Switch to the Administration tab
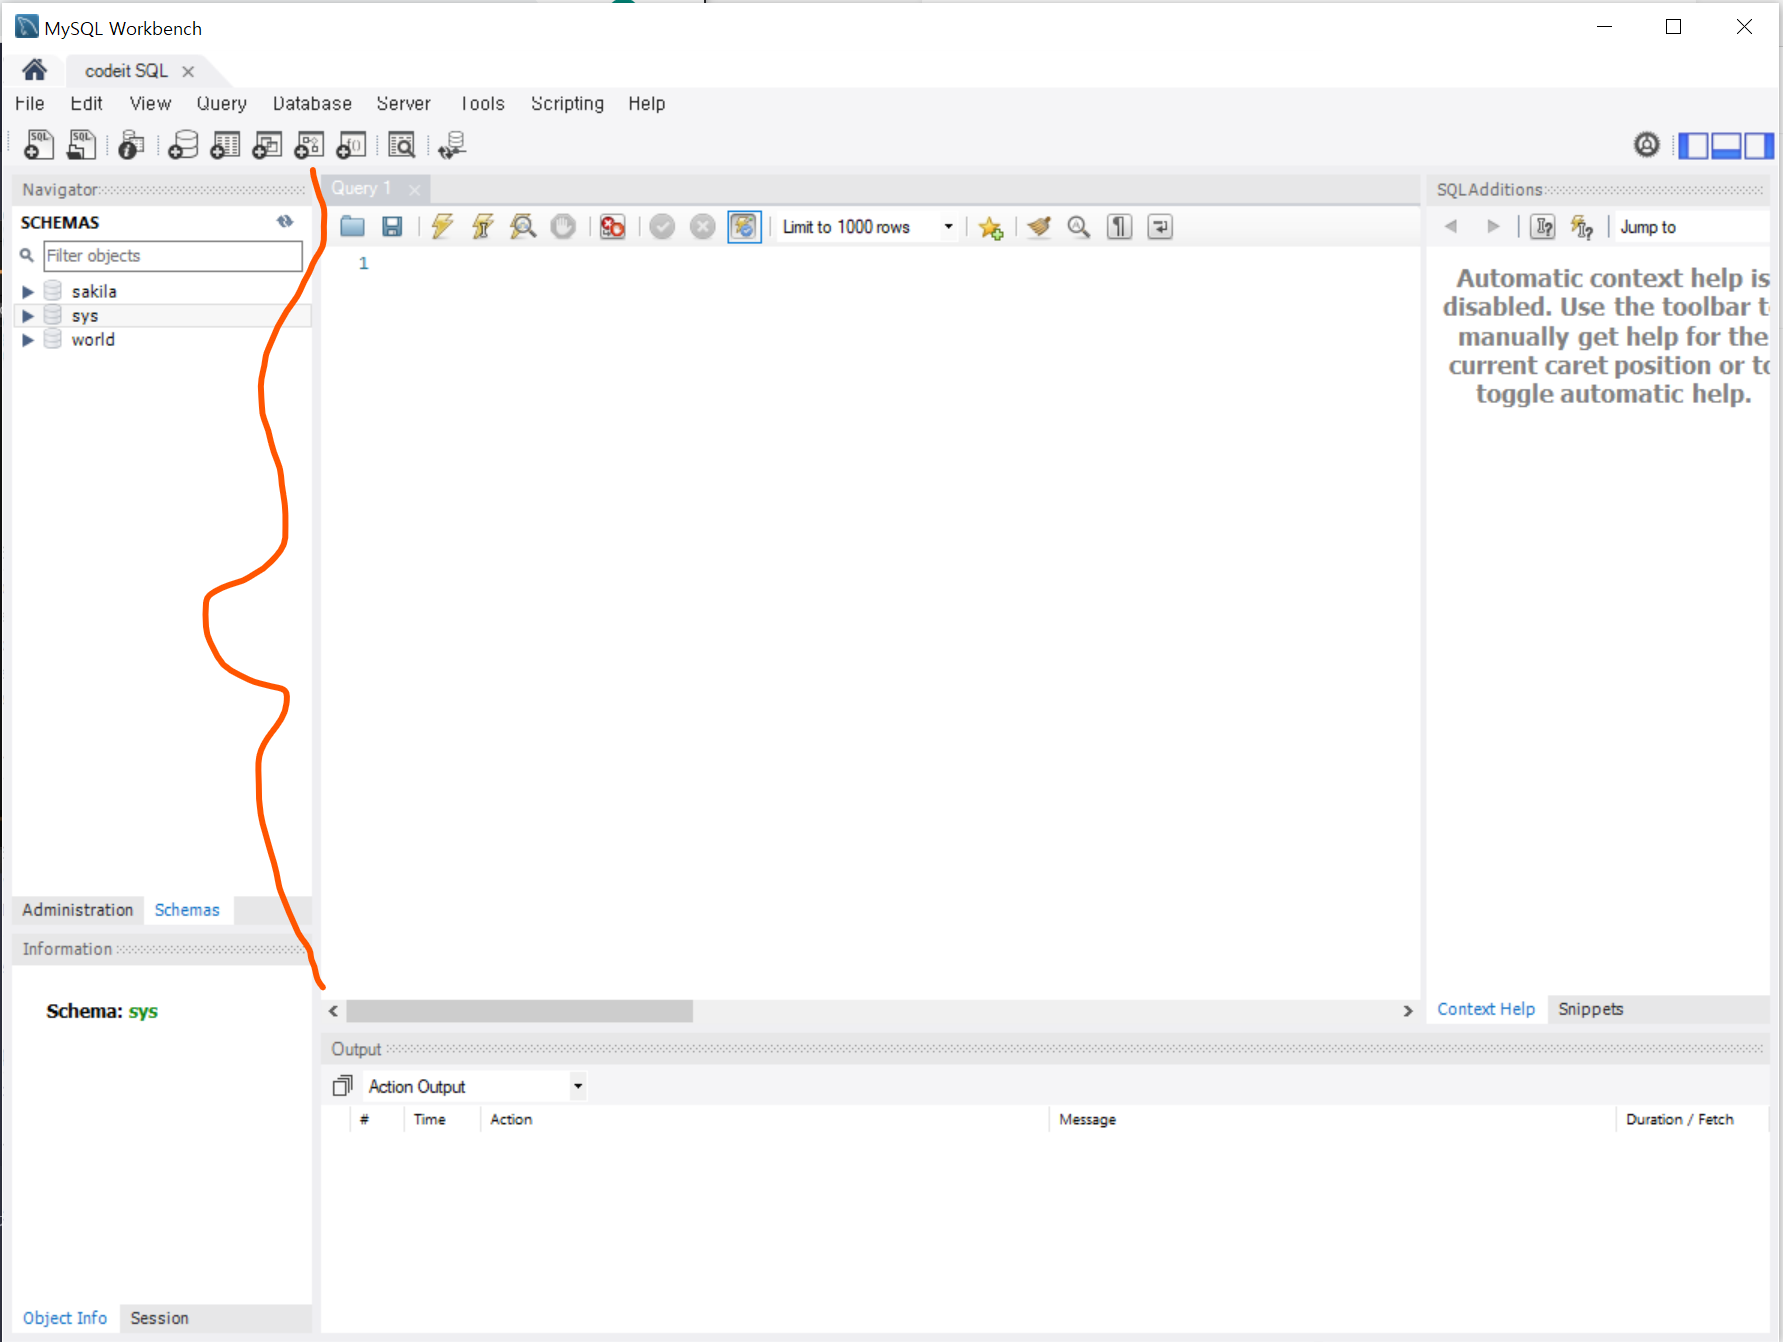The height and width of the screenshot is (1342, 1783). tap(78, 910)
